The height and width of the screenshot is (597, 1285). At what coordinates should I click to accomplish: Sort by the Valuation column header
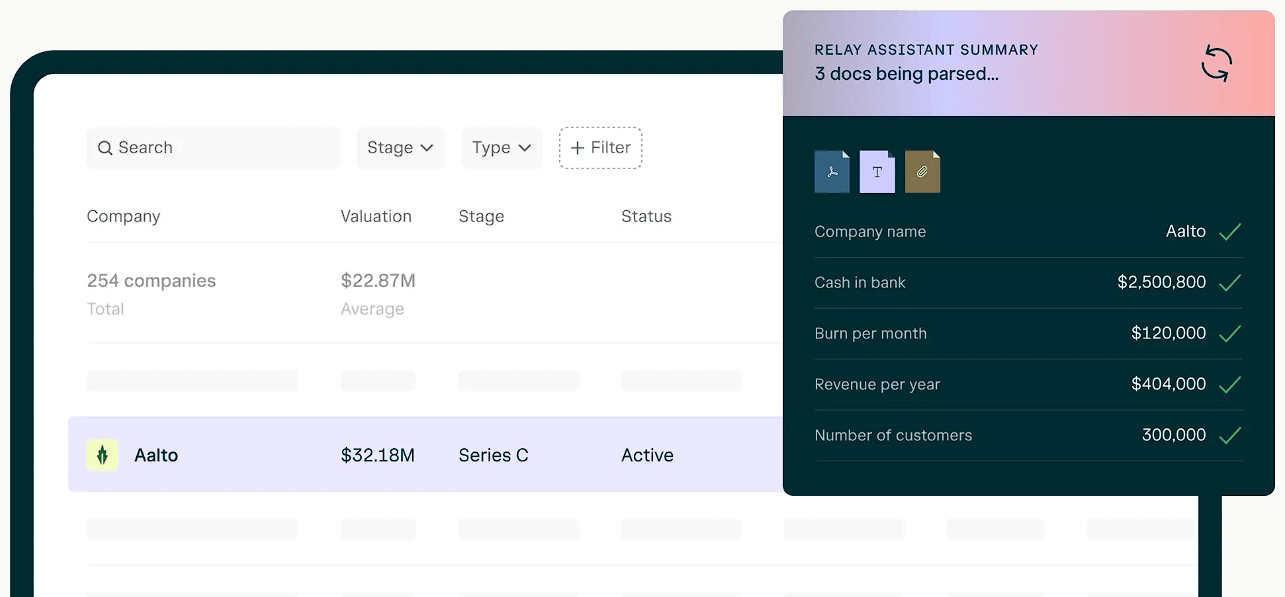[376, 216]
